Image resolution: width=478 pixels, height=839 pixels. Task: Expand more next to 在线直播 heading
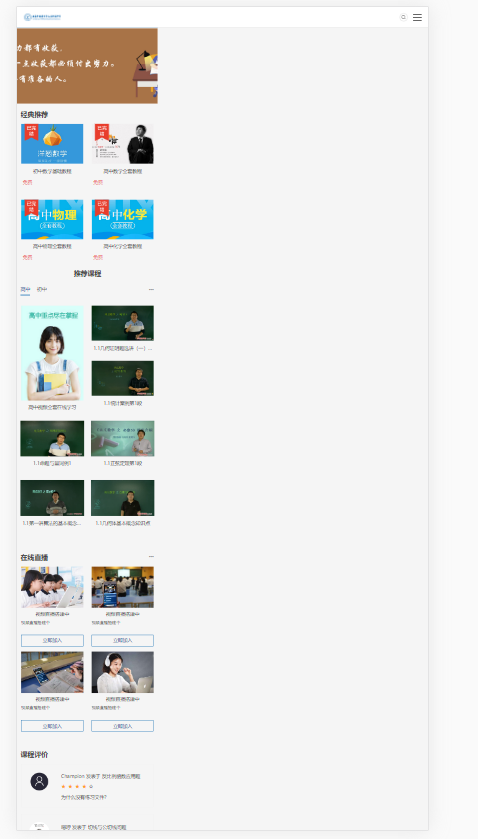coord(151,557)
